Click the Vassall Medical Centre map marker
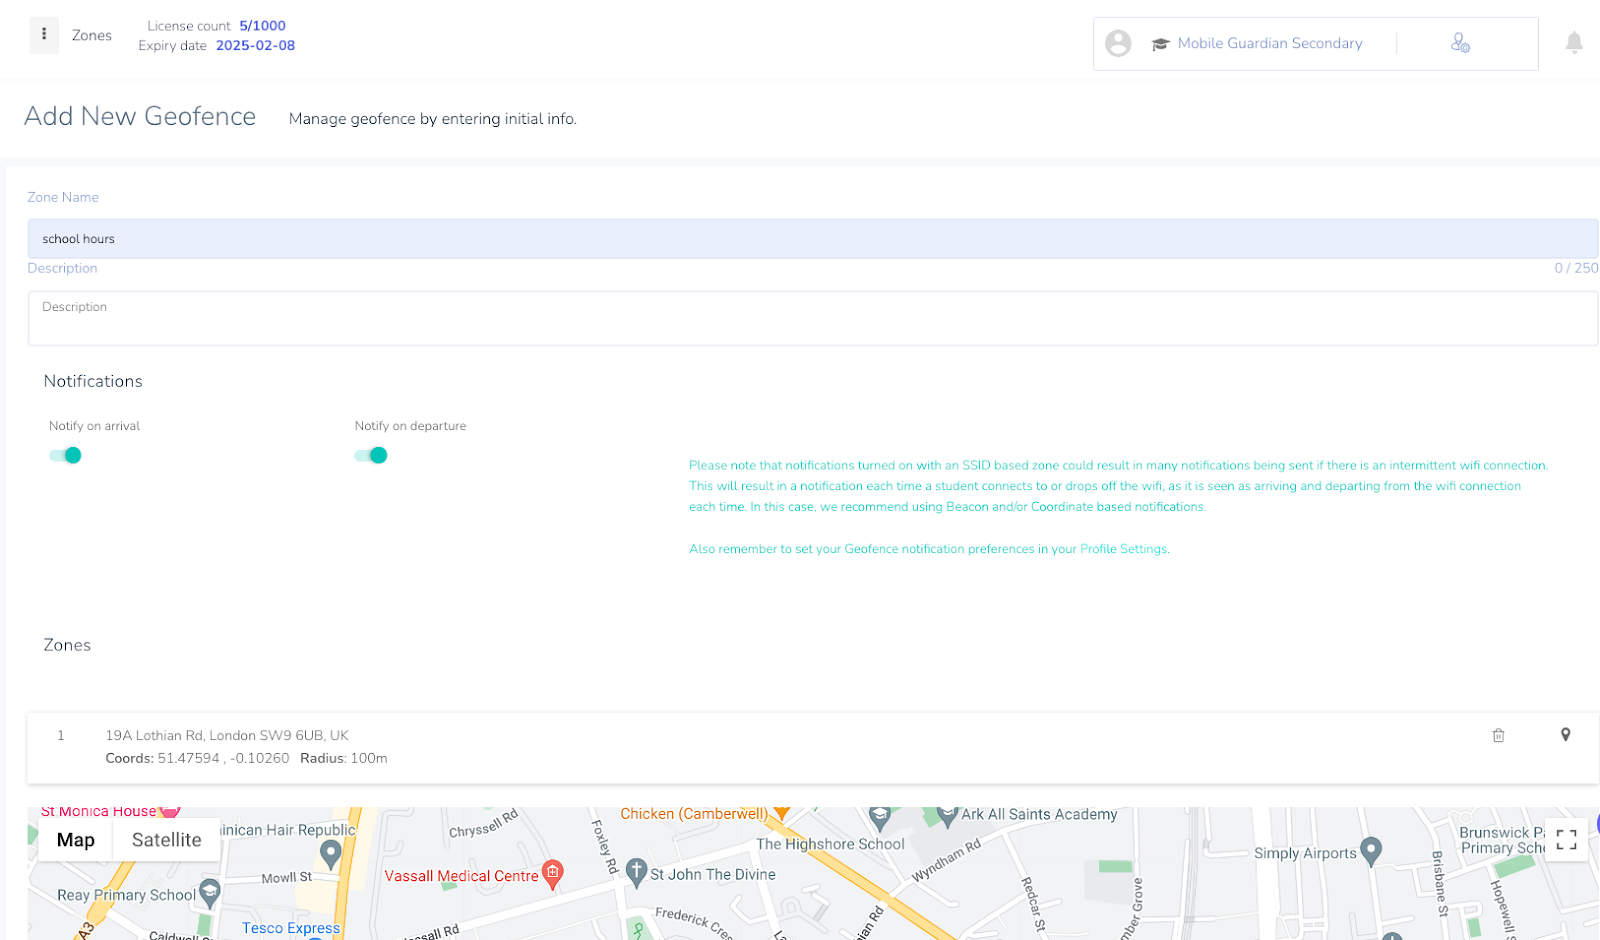Image resolution: width=1600 pixels, height=940 pixels. pyautogui.click(x=552, y=873)
